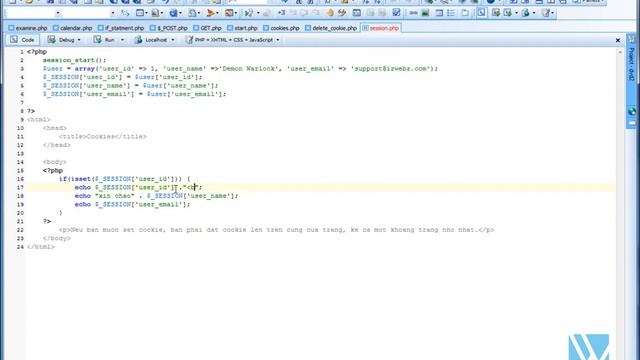Expand the arrow beside the window layout icon
The width and height of the screenshot is (640, 360).
pyautogui.click(x=147, y=13)
